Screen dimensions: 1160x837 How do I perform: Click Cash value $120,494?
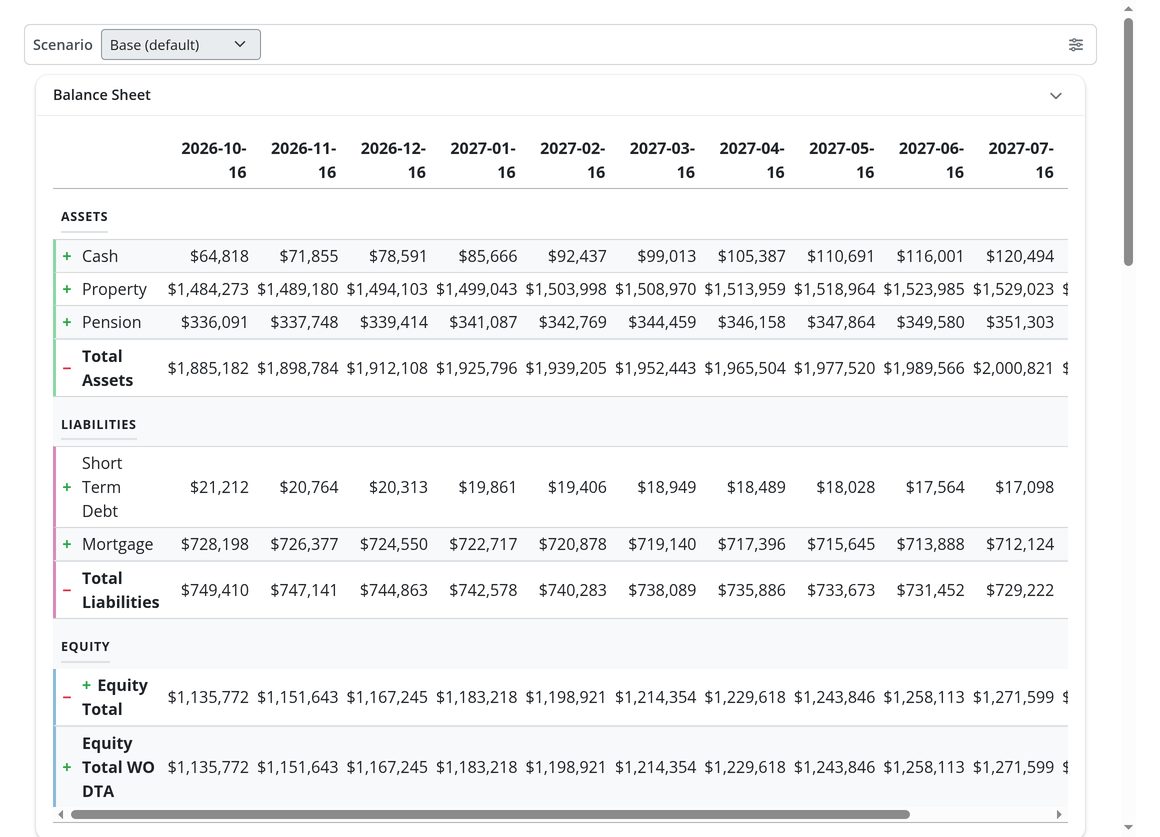[1019, 256]
